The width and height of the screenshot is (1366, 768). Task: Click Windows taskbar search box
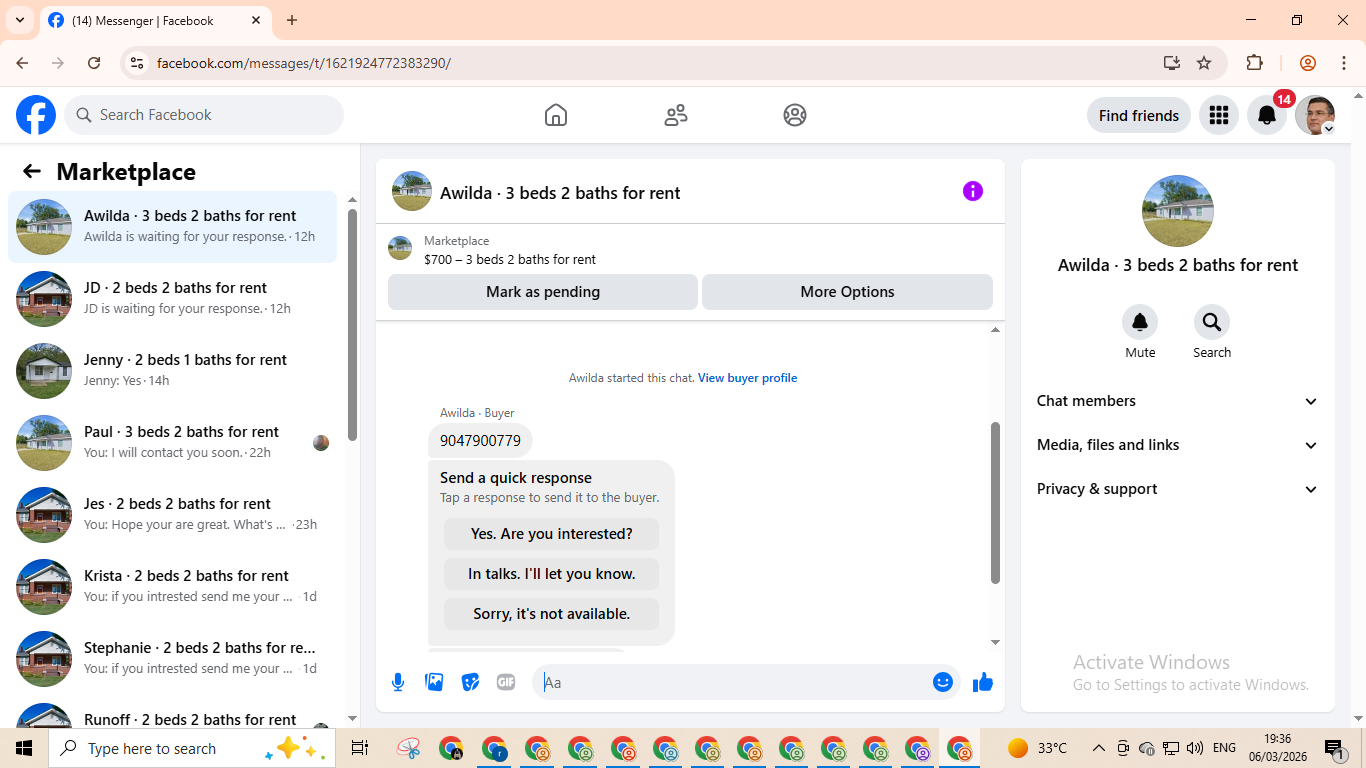tap(190, 748)
